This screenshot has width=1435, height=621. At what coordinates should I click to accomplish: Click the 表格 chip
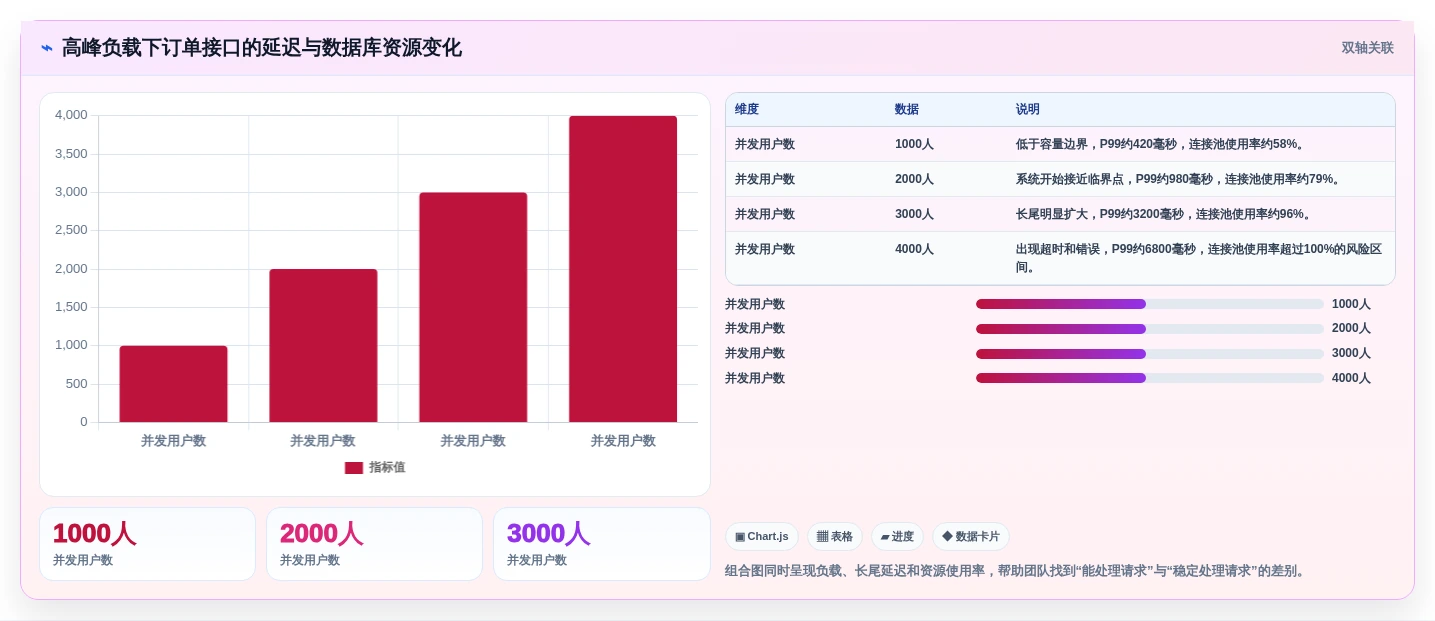(835, 537)
